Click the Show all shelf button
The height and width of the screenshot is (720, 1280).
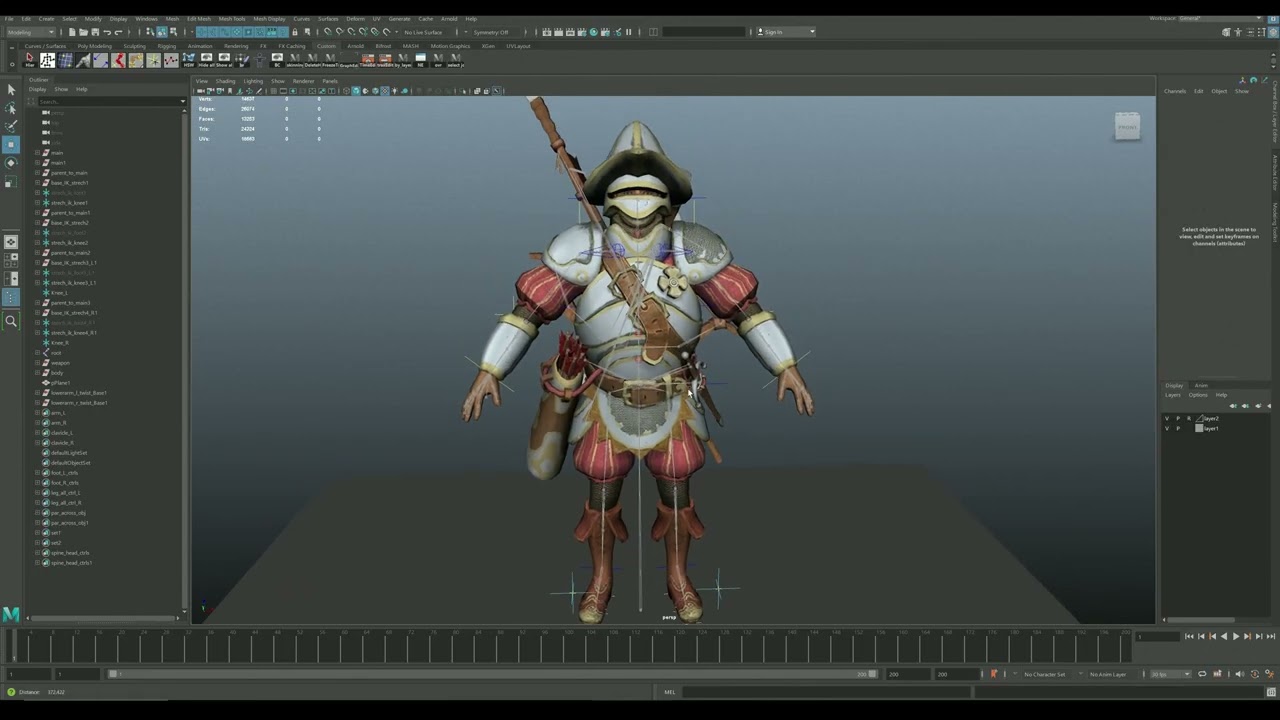pos(224,60)
